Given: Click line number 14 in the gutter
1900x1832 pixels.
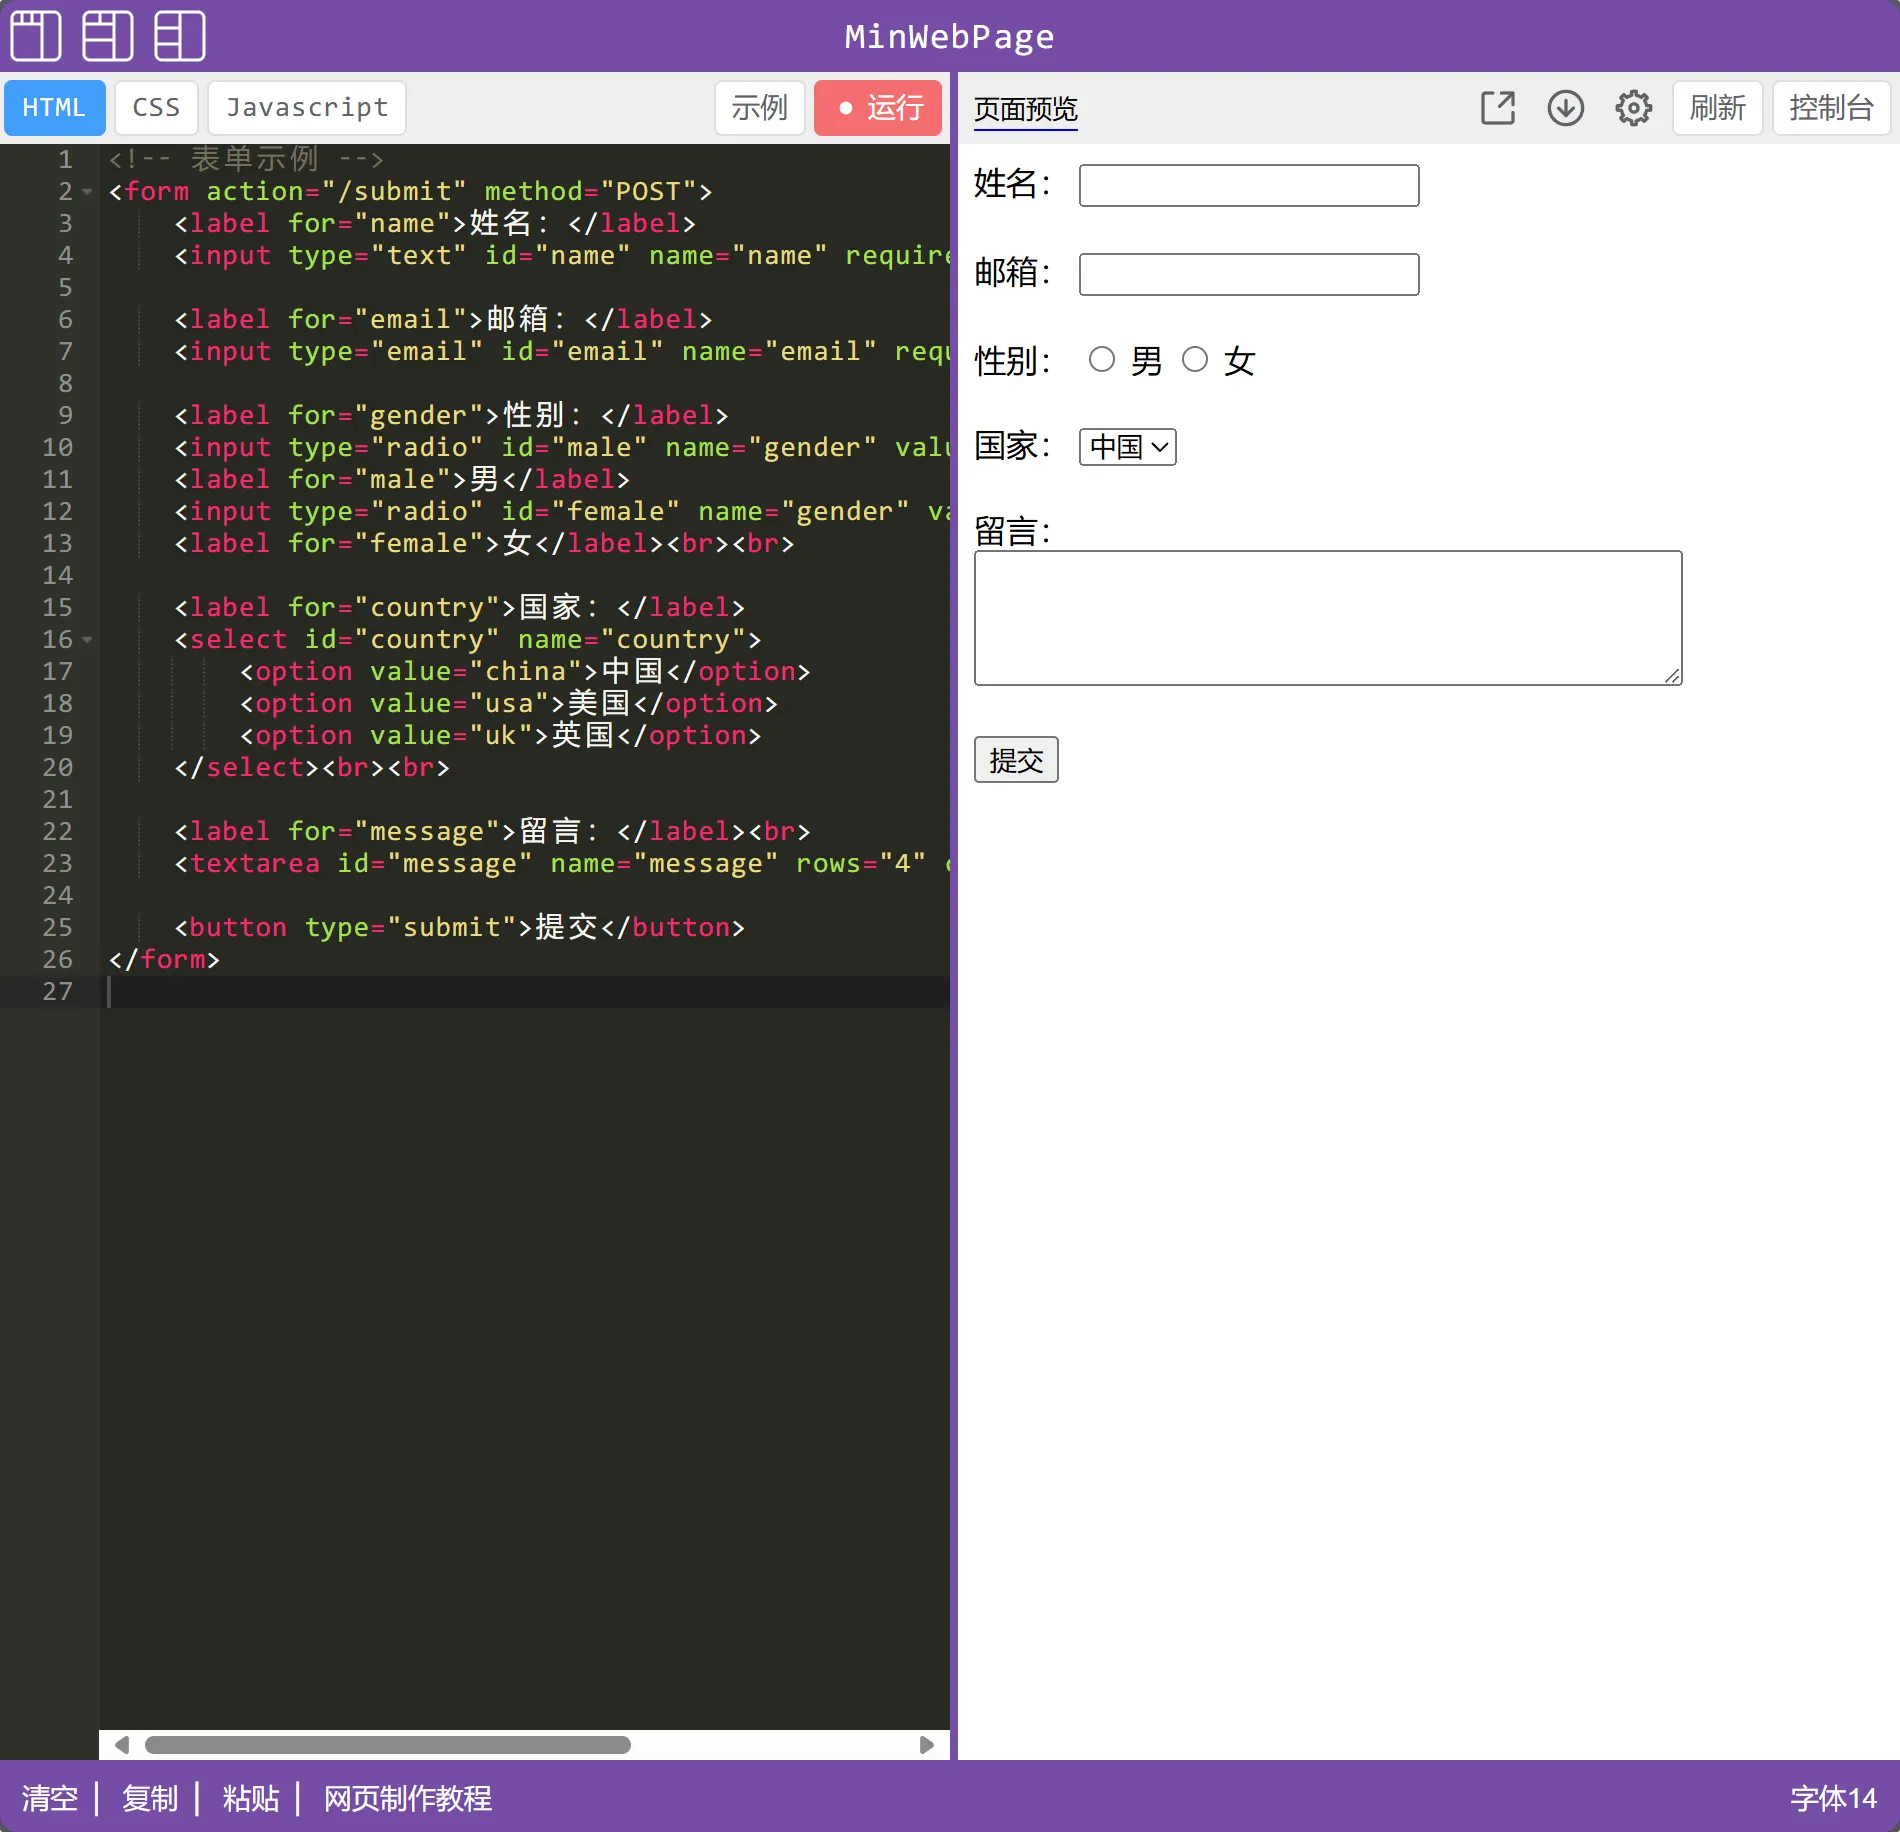Looking at the screenshot, I should click(57, 575).
